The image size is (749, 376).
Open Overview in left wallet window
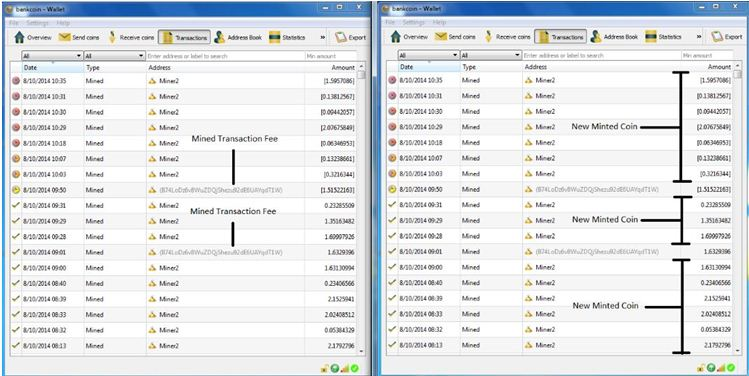32,37
